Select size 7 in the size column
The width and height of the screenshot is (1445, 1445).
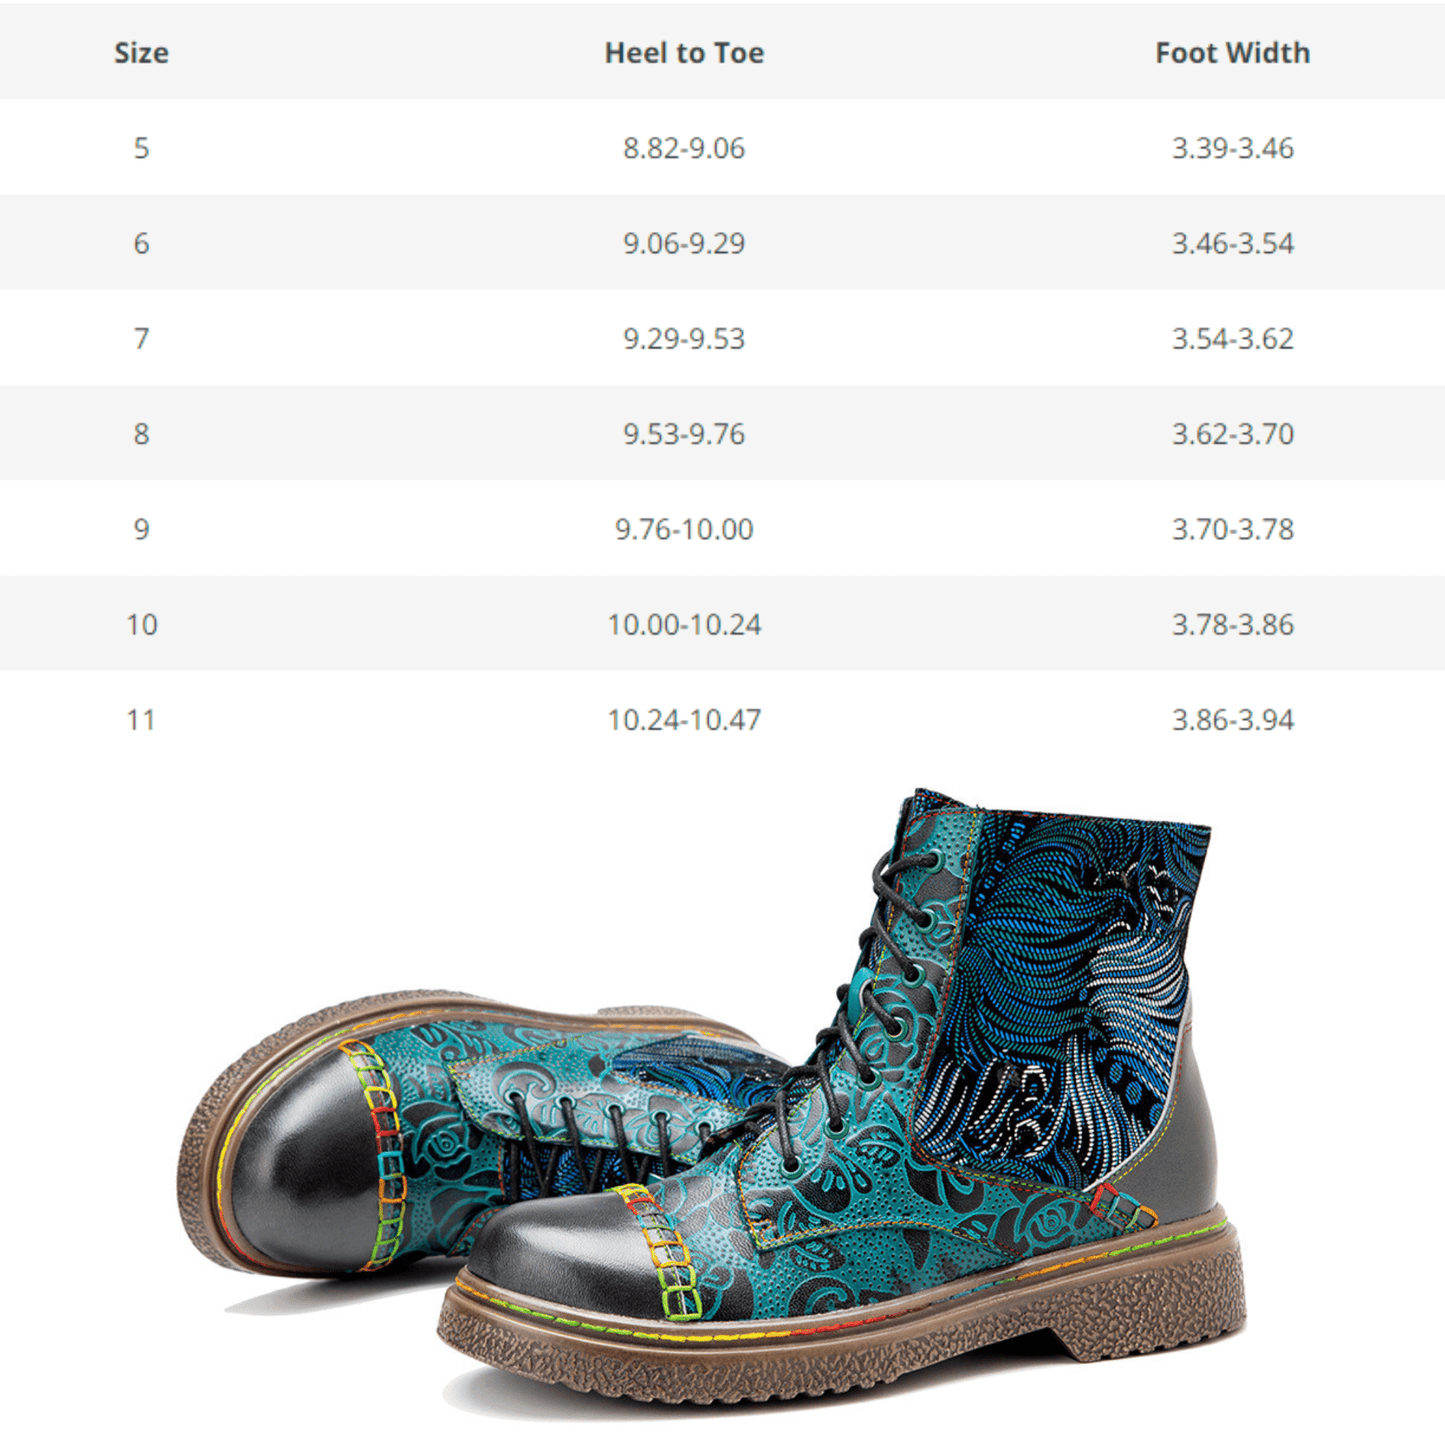tap(141, 338)
